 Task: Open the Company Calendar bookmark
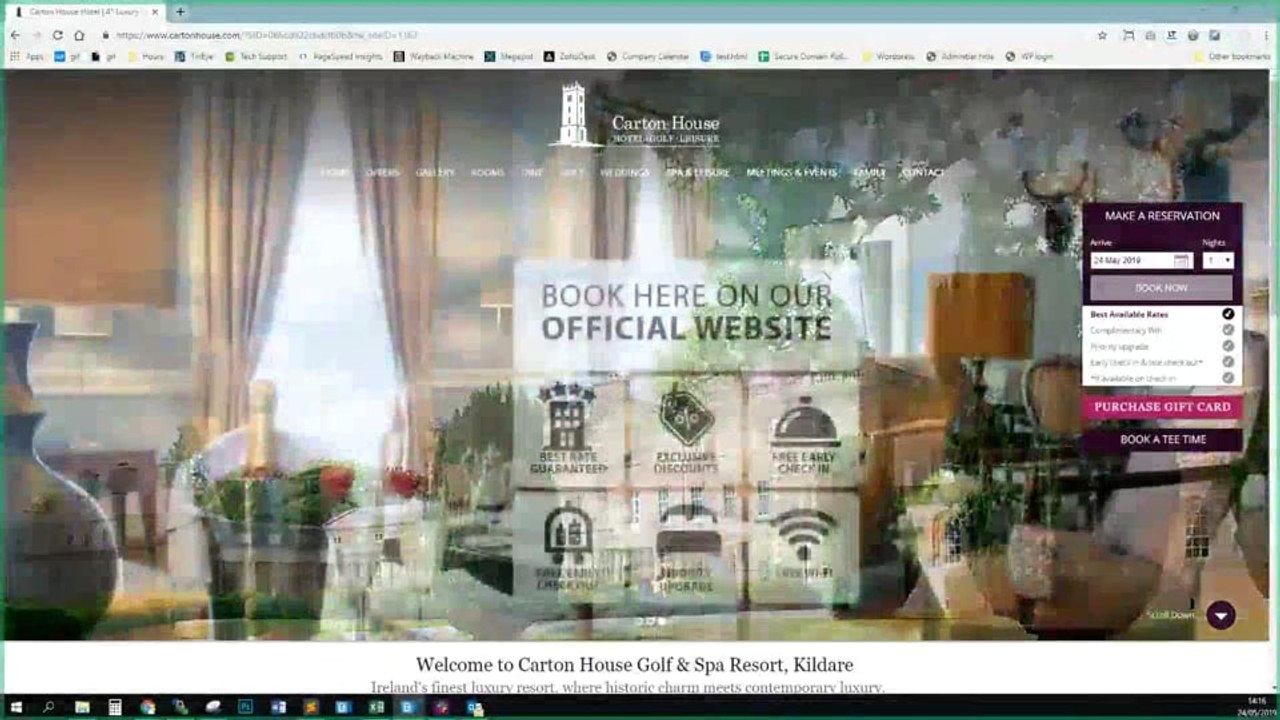(648, 57)
